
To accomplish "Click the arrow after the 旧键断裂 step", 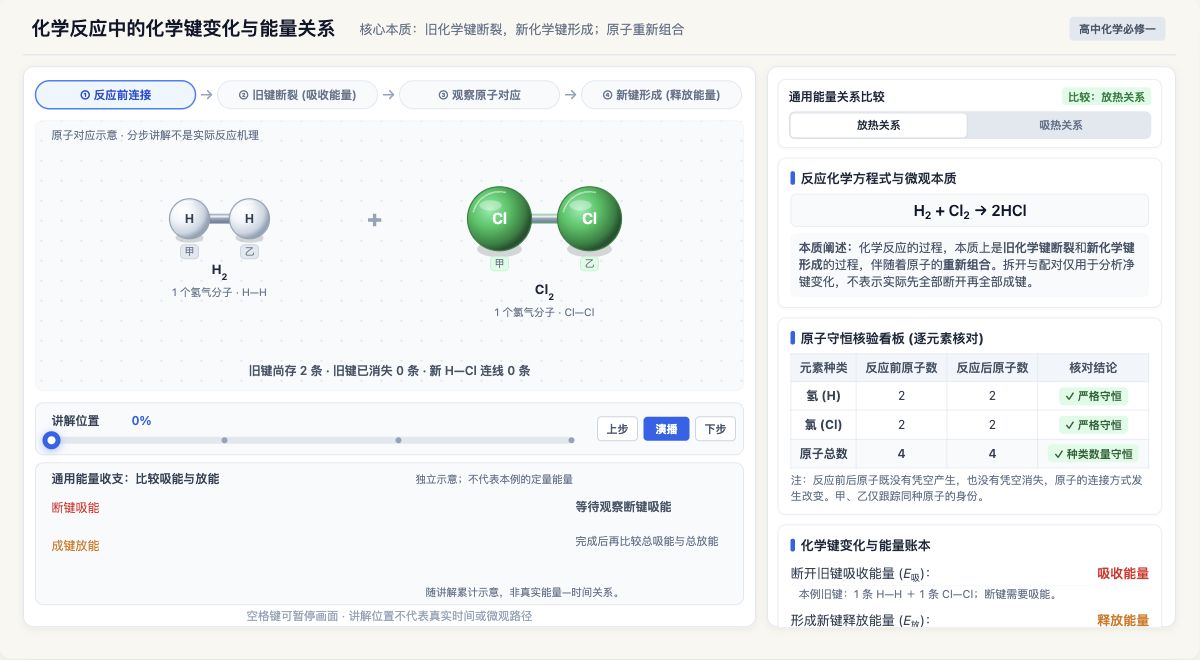I will click(389, 95).
